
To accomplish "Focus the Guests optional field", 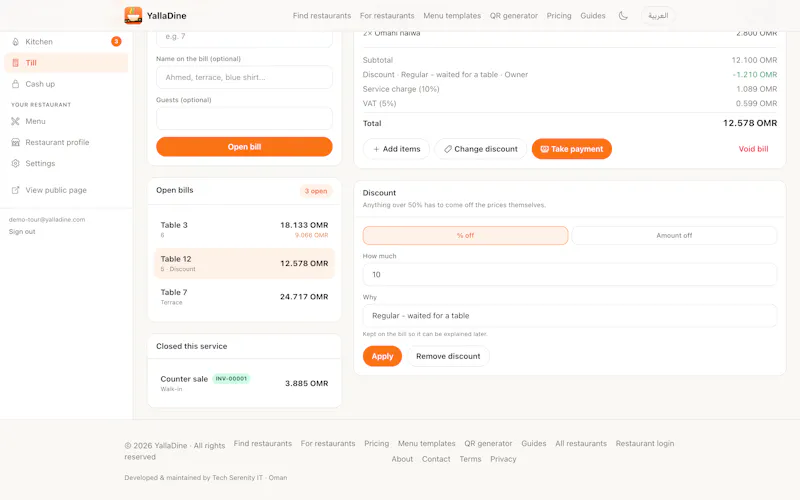I will pyautogui.click(x=244, y=118).
